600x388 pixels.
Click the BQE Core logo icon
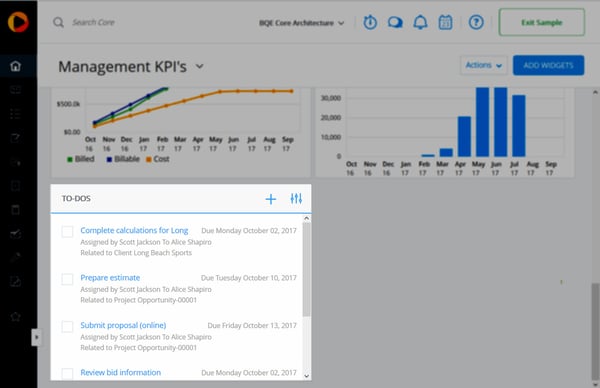click(18, 22)
